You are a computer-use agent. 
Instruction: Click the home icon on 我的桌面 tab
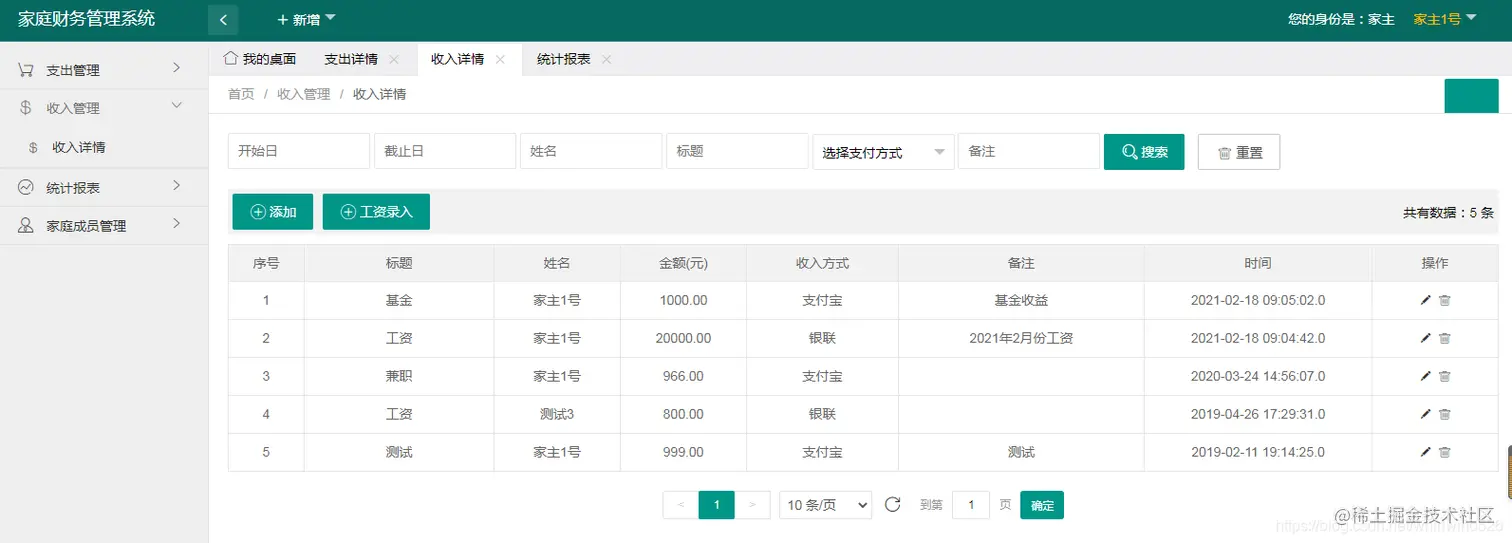pos(230,58)
